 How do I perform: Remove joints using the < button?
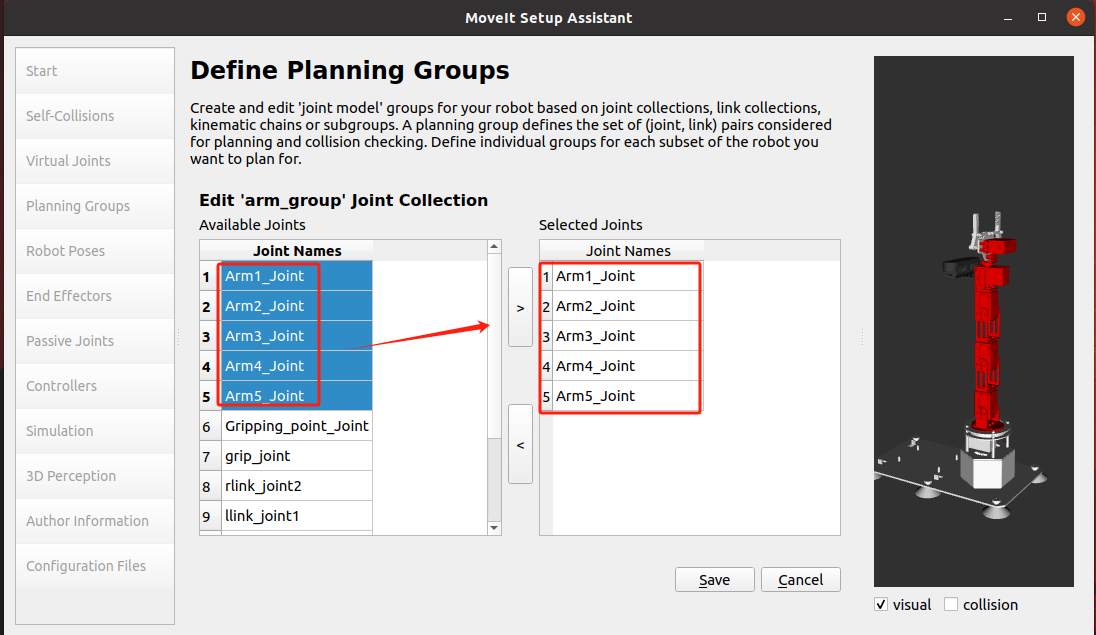coord(520,444)
